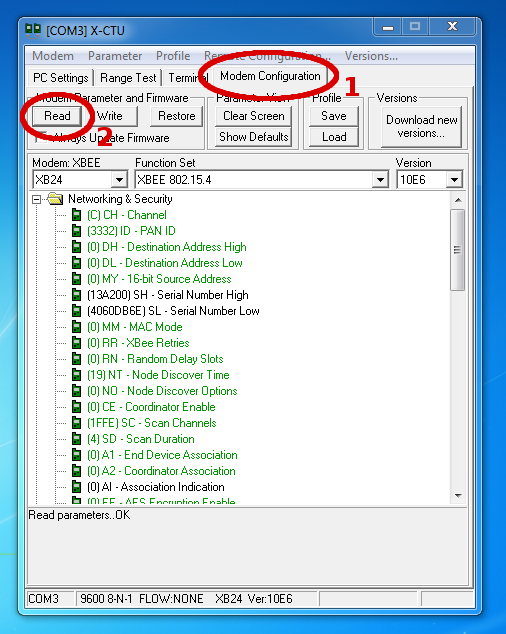
Task: Click the icon next to ID - PAN ID
Action: (x=76, y=231)
